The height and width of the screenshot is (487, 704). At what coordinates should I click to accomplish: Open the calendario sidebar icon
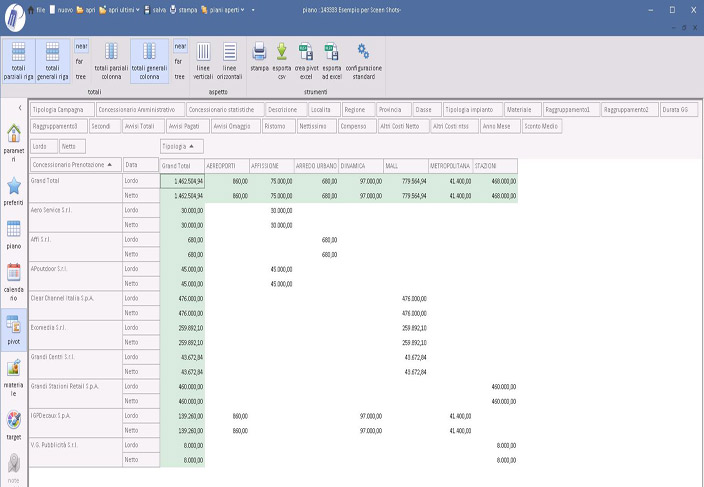point(14,279)
